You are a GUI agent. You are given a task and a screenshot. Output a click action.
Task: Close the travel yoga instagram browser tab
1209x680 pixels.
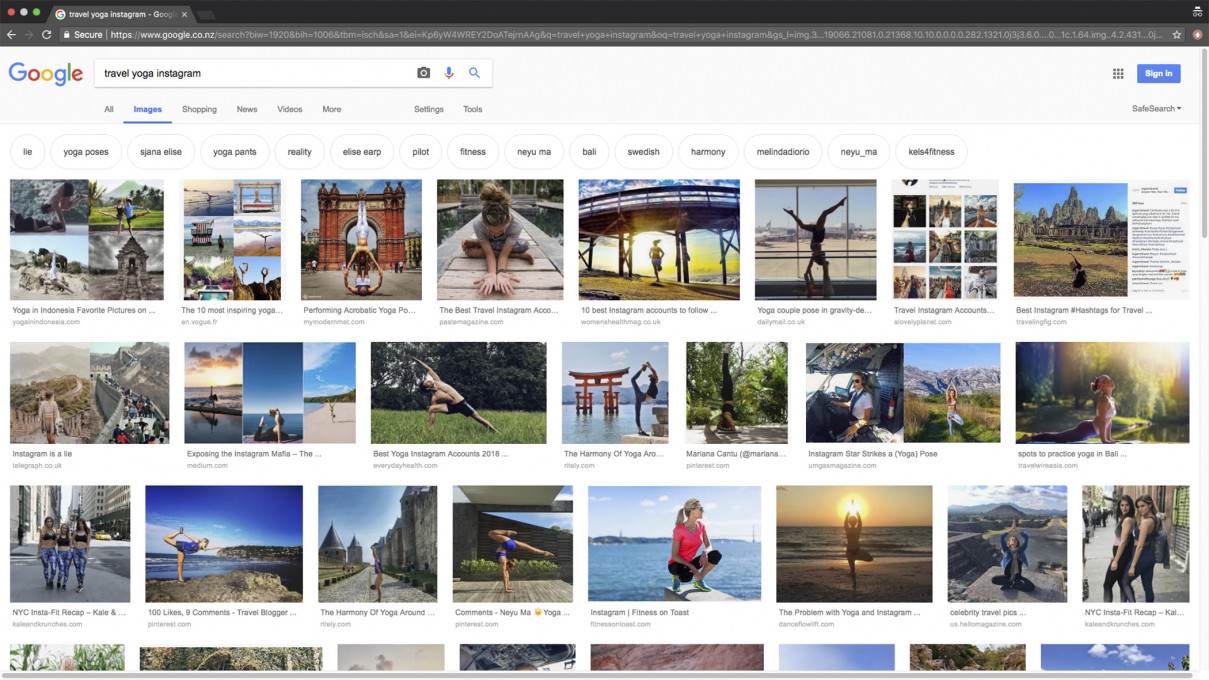(x=184, y=14)
